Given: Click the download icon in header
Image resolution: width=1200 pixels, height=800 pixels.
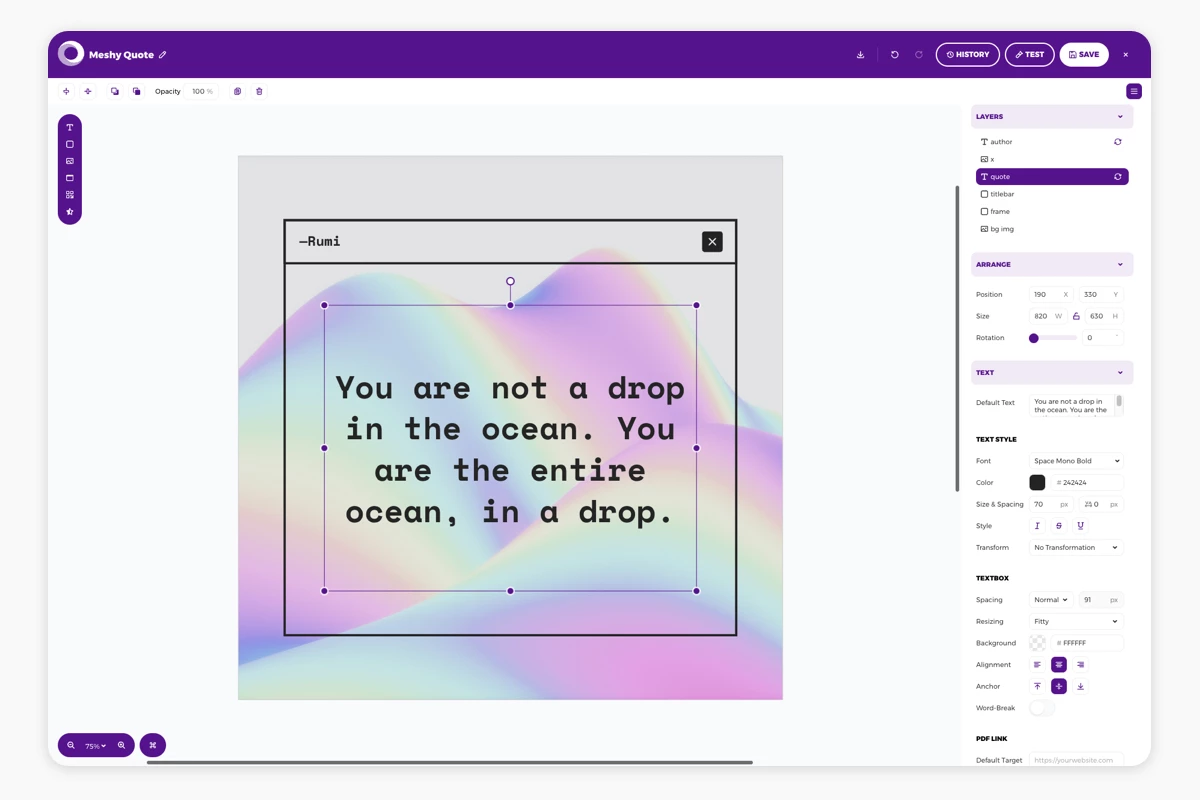Looking at the screenshot, I should [x=860, y=55].
